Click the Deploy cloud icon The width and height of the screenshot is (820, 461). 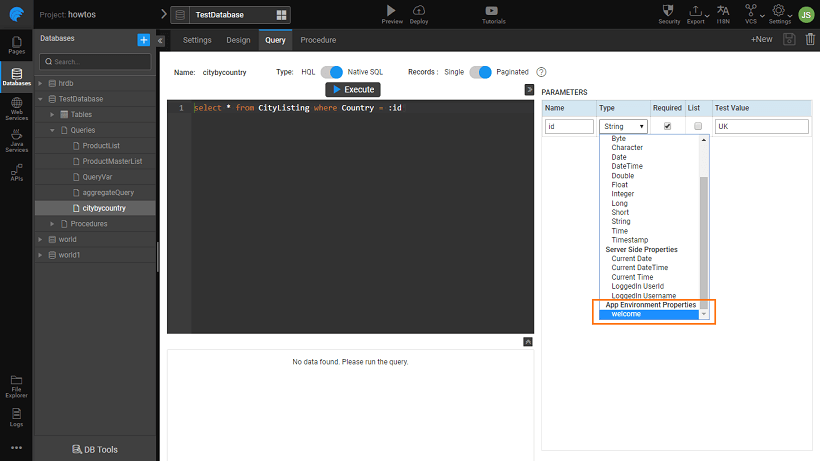(x=419, y=11)
